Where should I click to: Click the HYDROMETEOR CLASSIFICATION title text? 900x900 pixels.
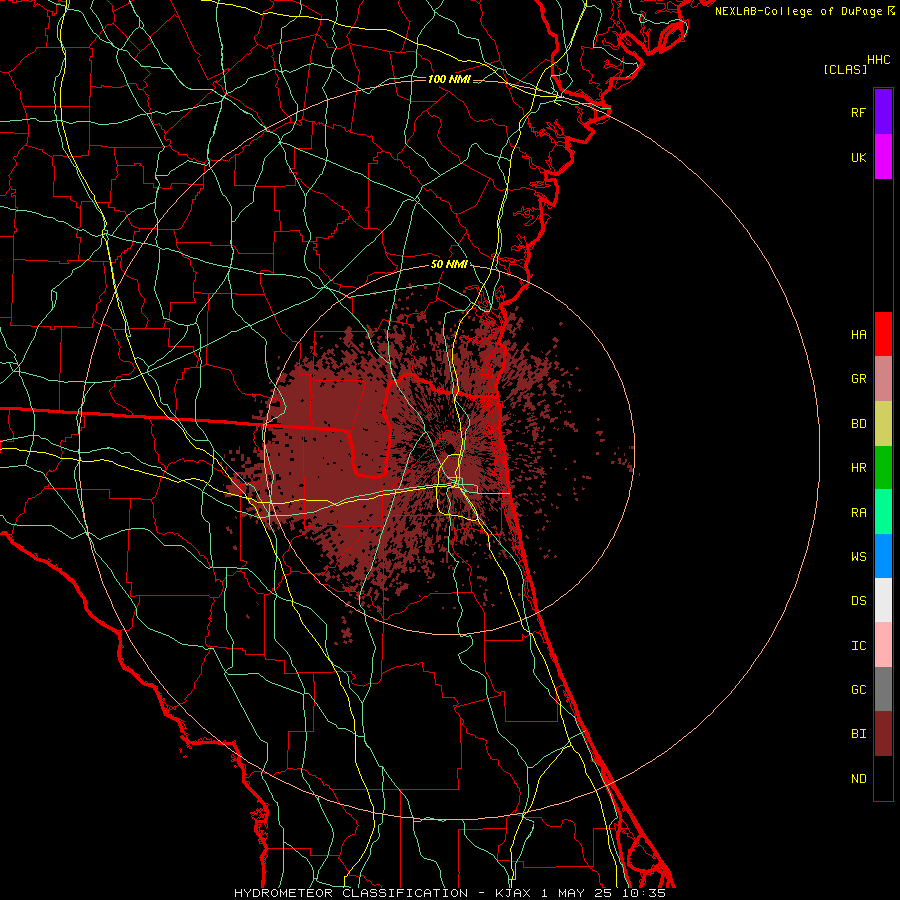pyautogui.click(x=351, y=893)
